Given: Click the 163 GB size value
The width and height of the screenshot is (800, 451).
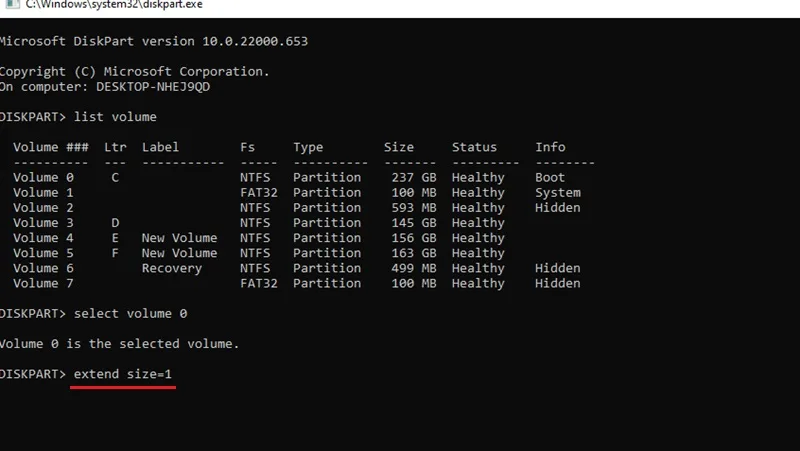Looking at the screenshot, I should (414, 253).
